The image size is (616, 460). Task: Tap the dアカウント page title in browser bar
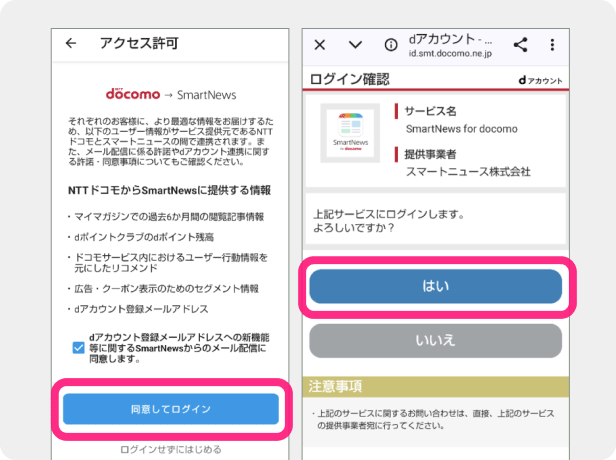(x=450, y=39)
